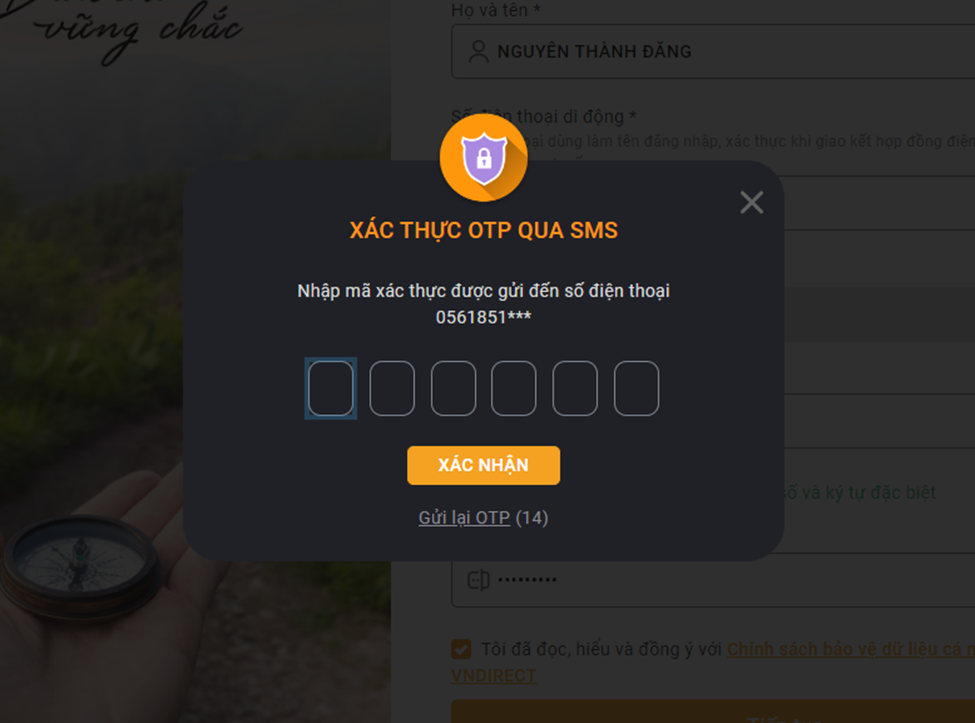Click the masked phone number 0561851***

pyautogui.click(x=484, y=317)
